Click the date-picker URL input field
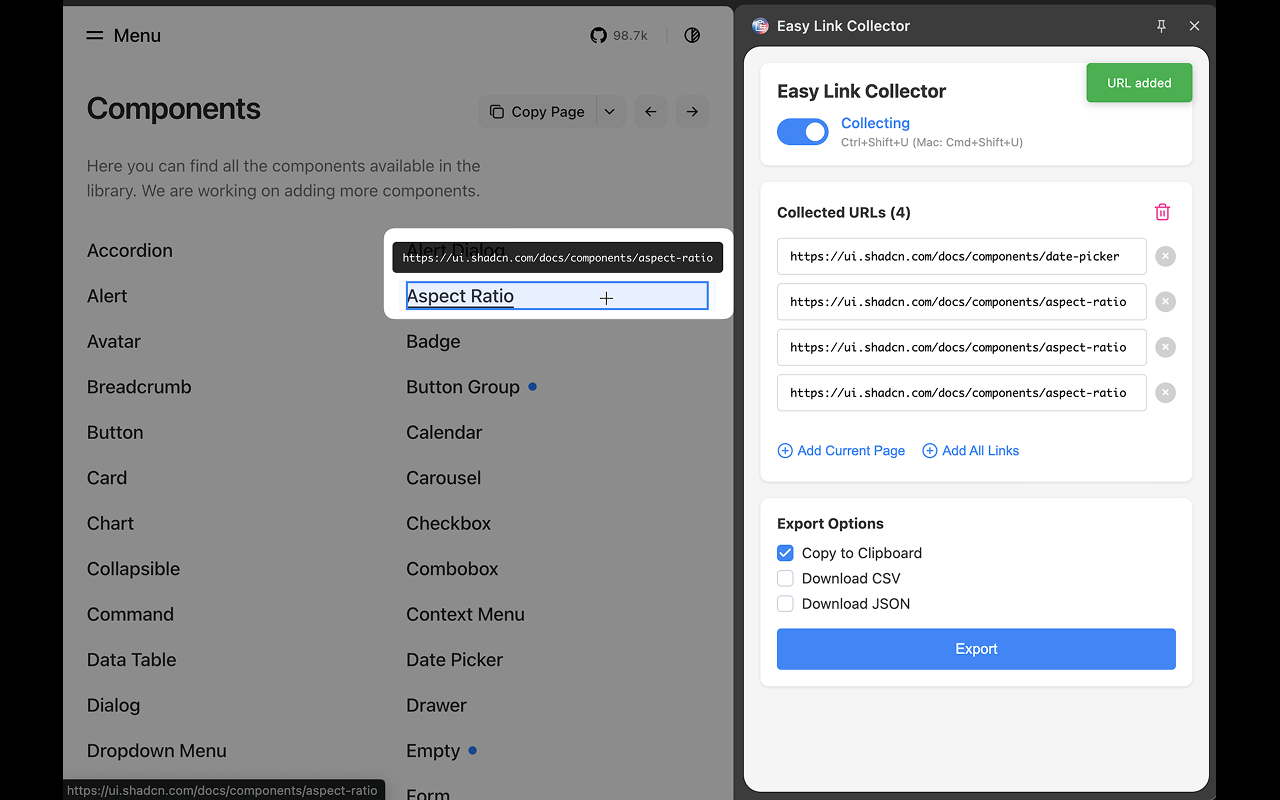The height and width of the screenshot is (800, 1280). (962, 257)
